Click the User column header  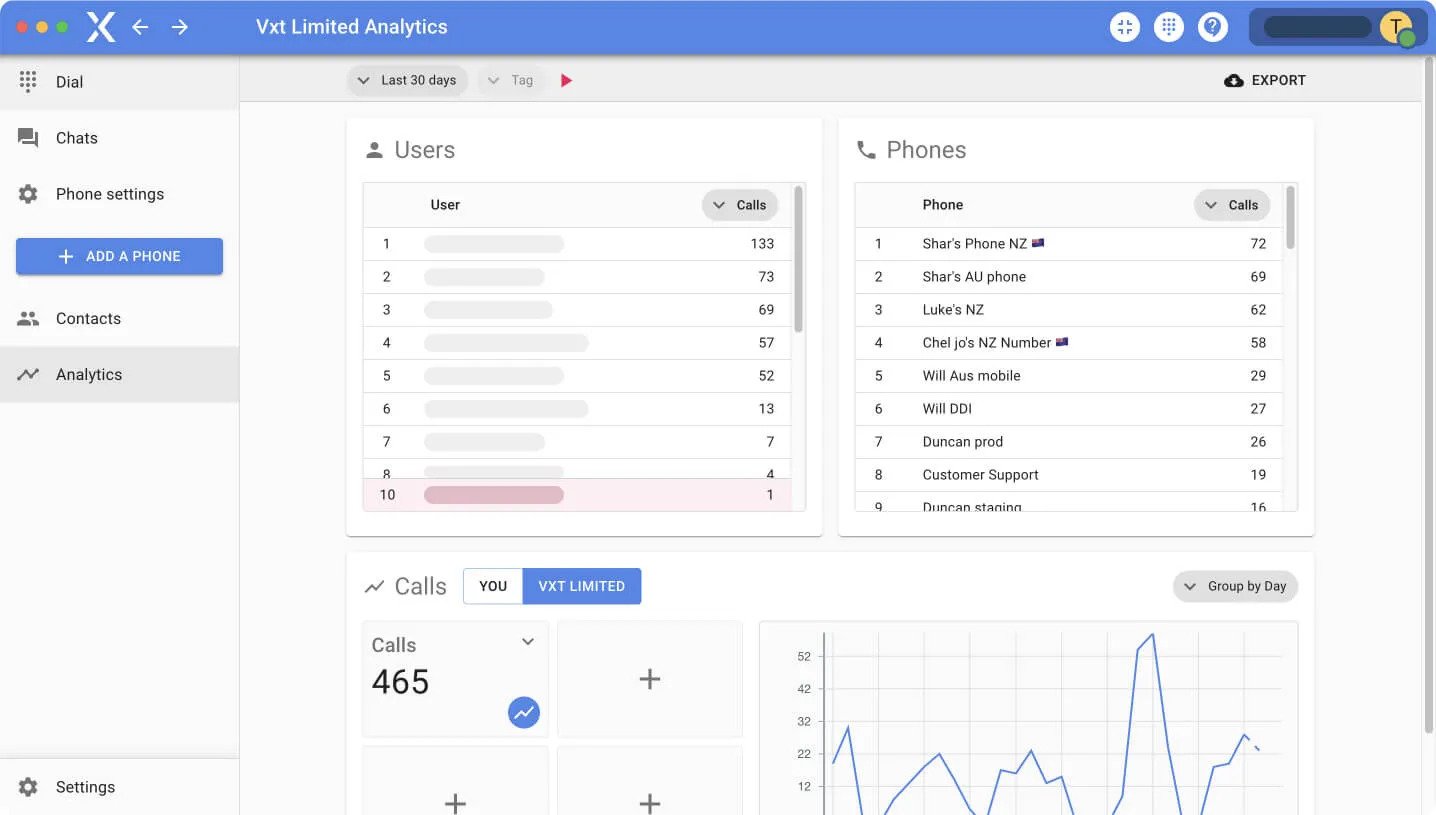445,205
